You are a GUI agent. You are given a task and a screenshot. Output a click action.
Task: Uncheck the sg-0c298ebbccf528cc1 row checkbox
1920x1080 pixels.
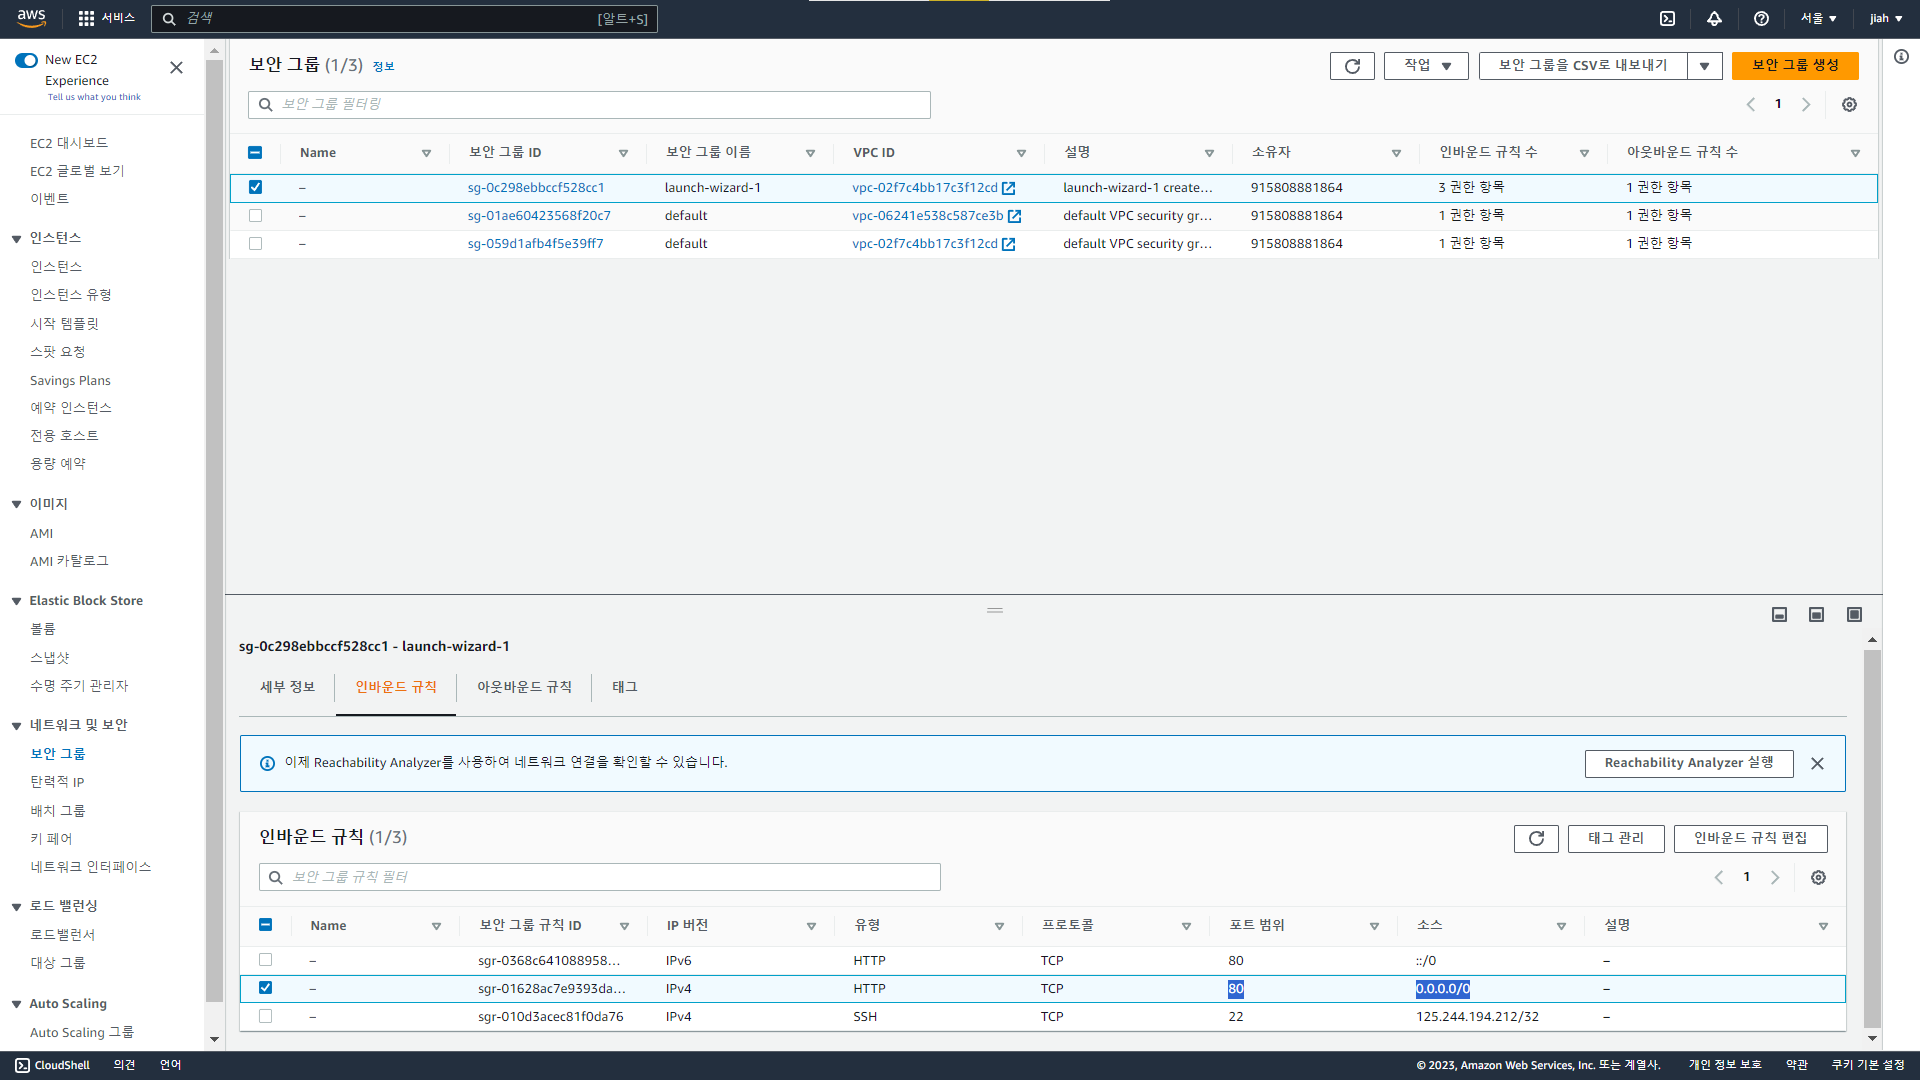coord(255,187)
